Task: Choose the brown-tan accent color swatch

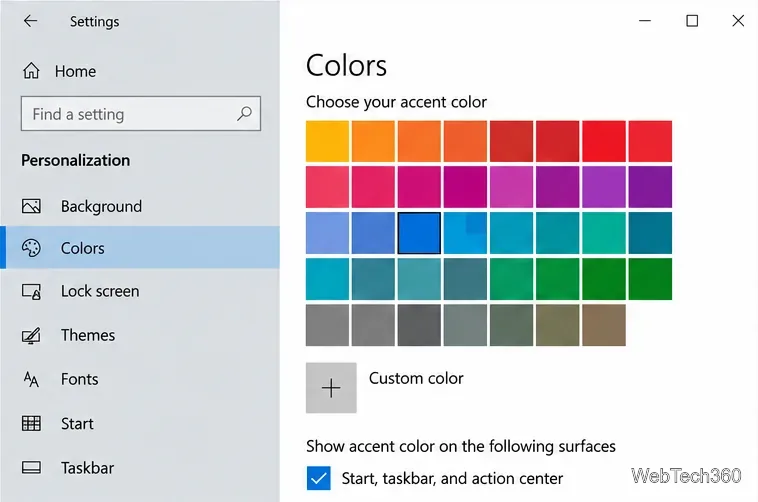Action: pyautogui.click(x=604, y=325)
